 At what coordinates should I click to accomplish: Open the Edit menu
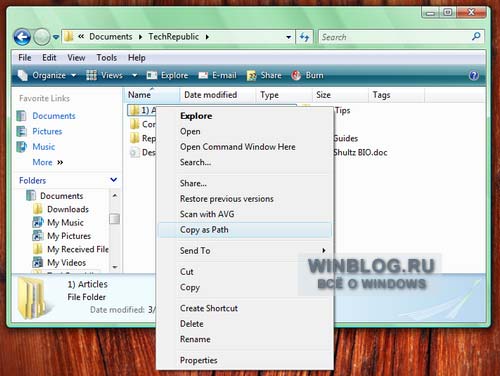click(49, 58)
